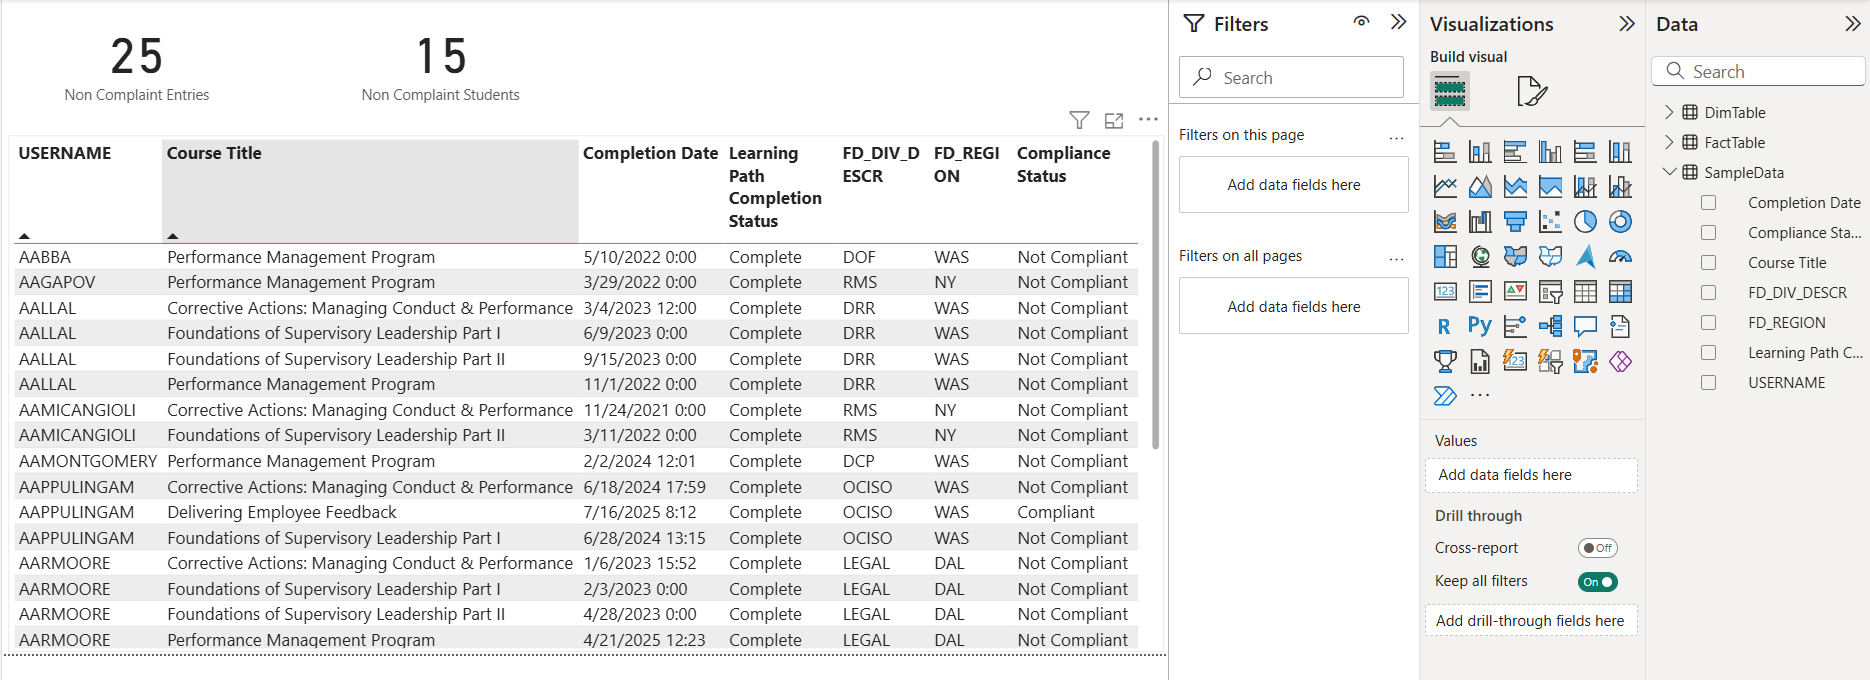
Task: Tick the Course Title field checkbox
Action: coord(1708,263)
